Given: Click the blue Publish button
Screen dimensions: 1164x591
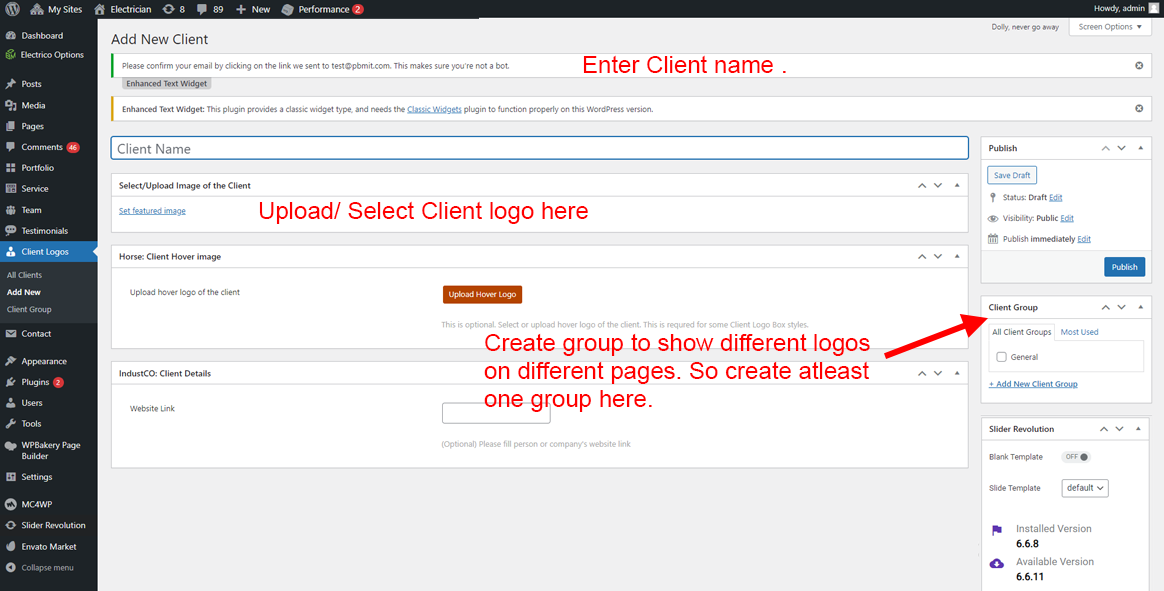Looking at the screenshot, I should tap(1124, 267).
